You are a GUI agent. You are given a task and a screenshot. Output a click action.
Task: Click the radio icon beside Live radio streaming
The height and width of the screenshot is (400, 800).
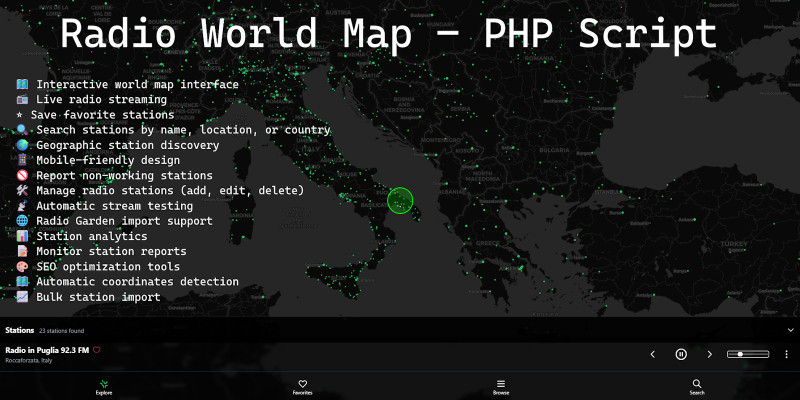(x=22, y=100)
